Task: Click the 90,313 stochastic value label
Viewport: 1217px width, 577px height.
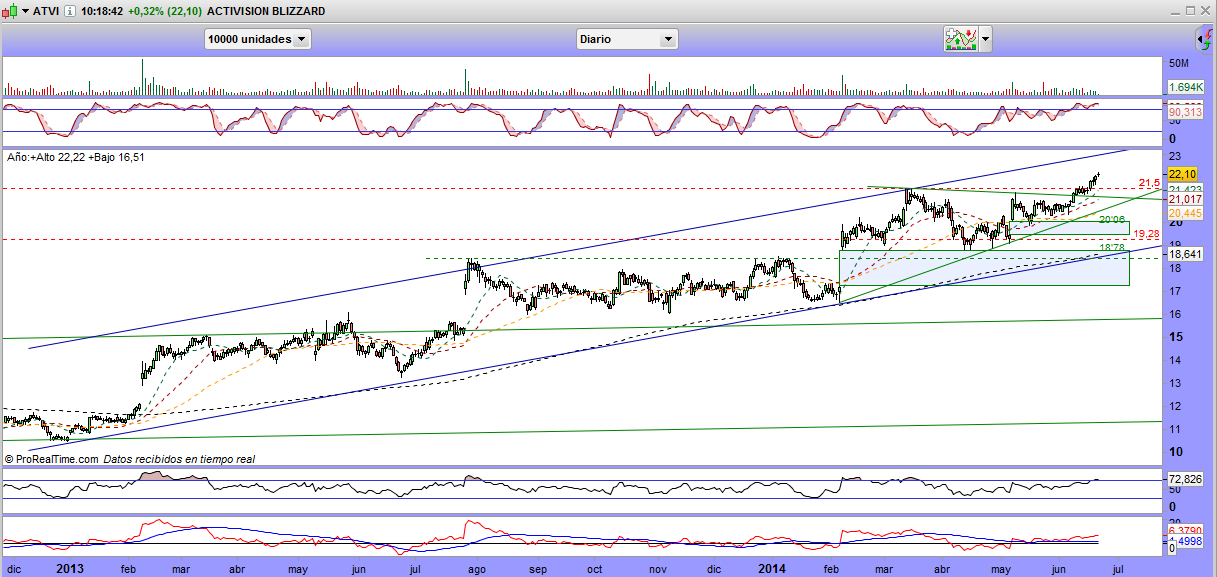Action: pos(1185,112)
